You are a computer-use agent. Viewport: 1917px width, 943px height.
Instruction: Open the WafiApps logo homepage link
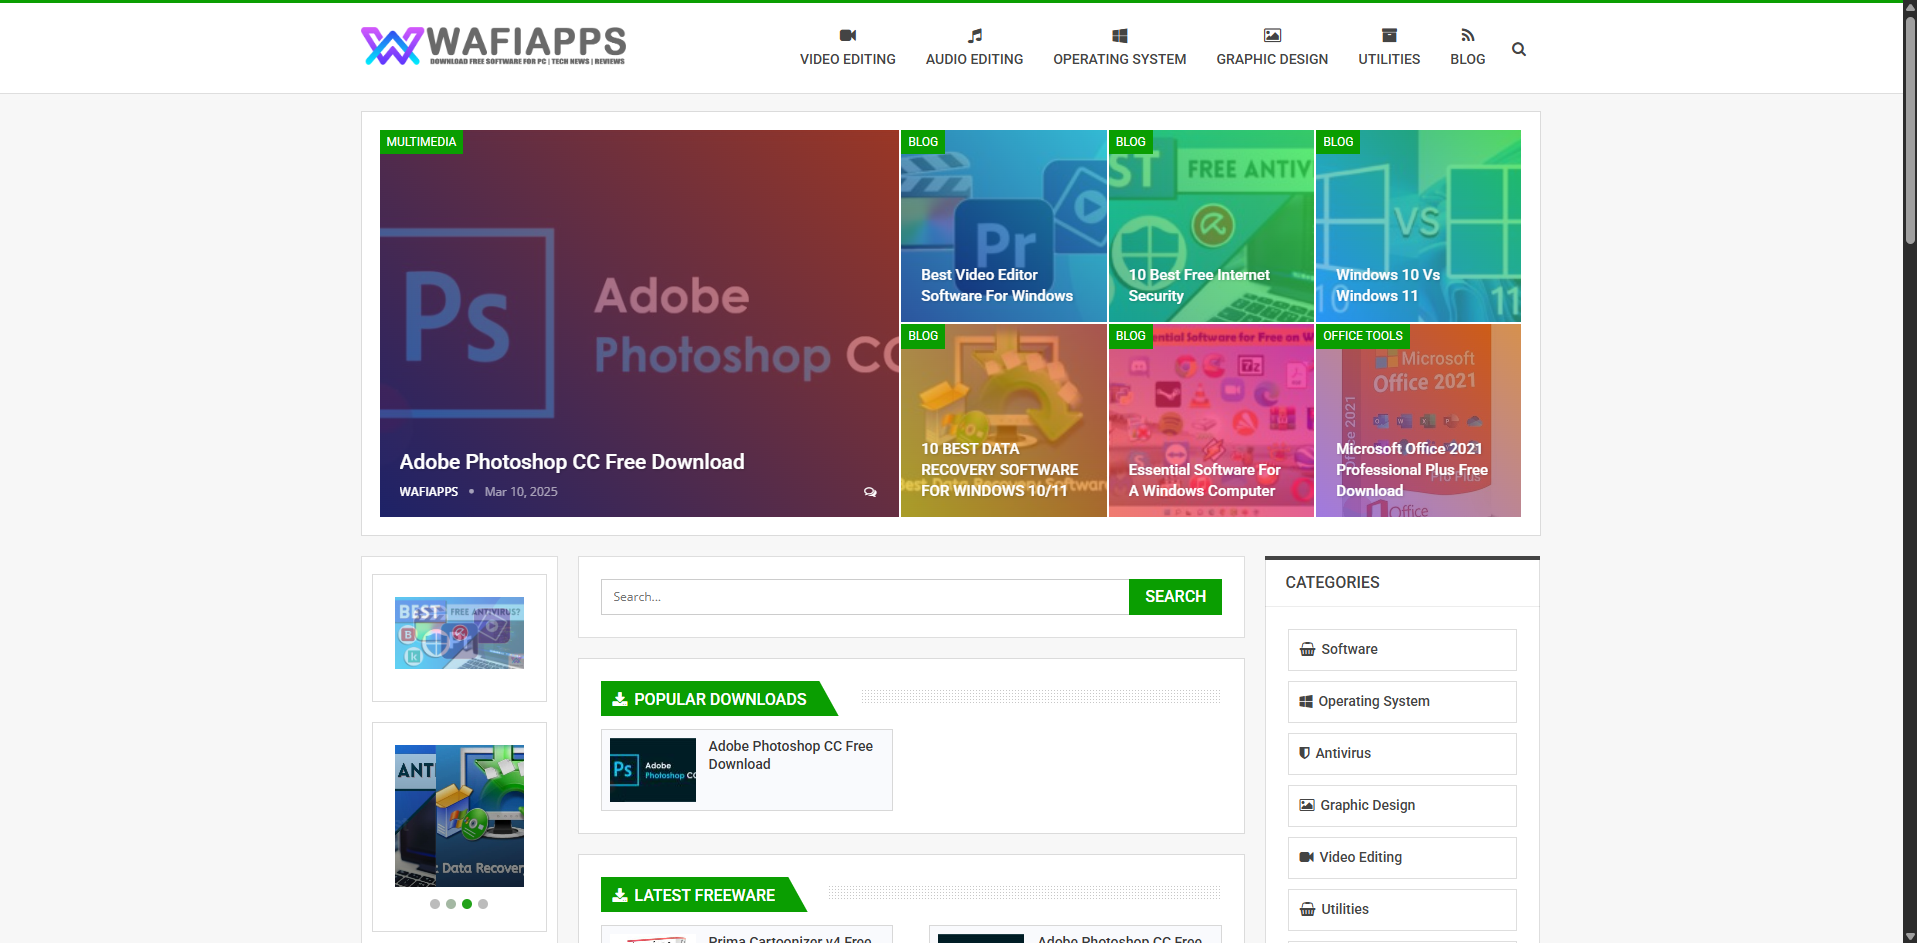493,46
